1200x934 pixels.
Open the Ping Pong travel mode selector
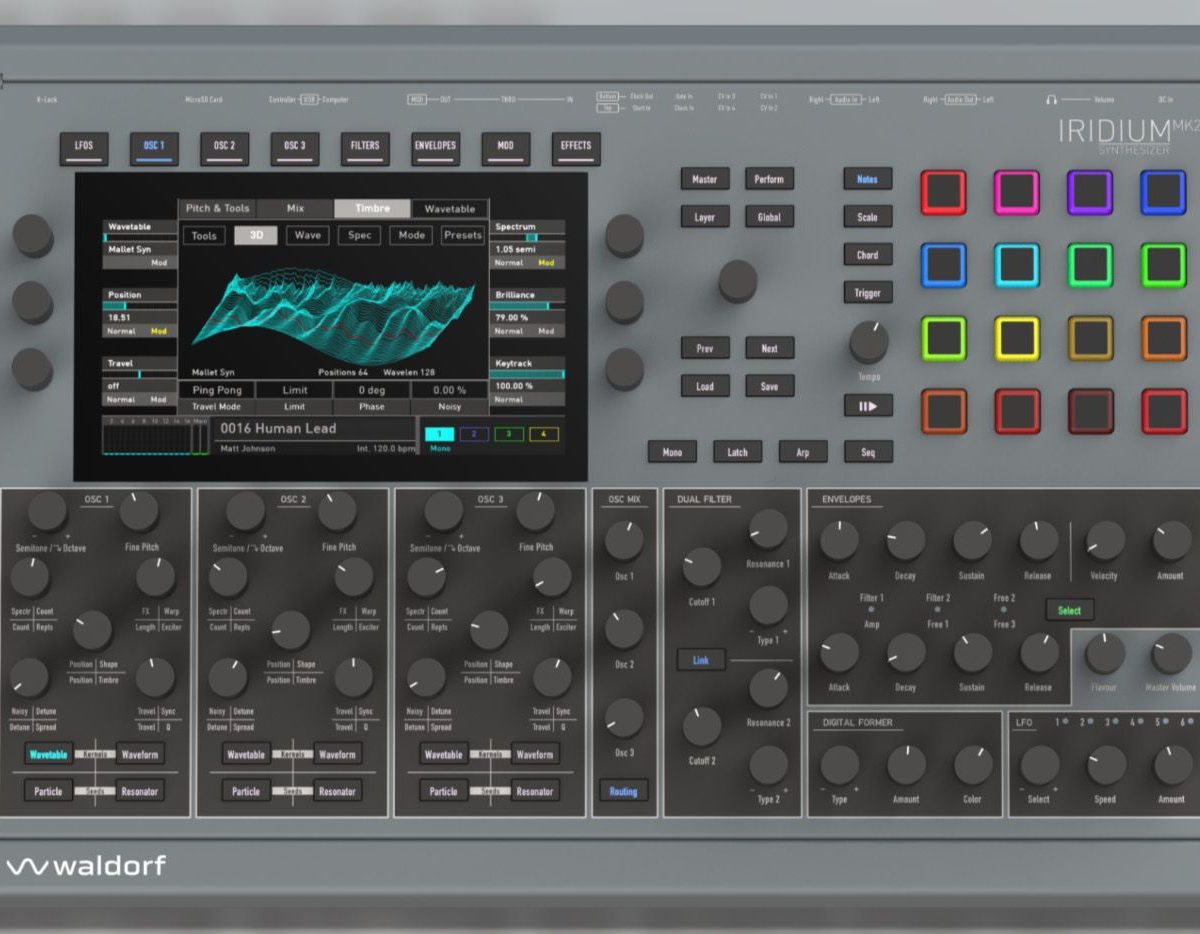(216, 390)
